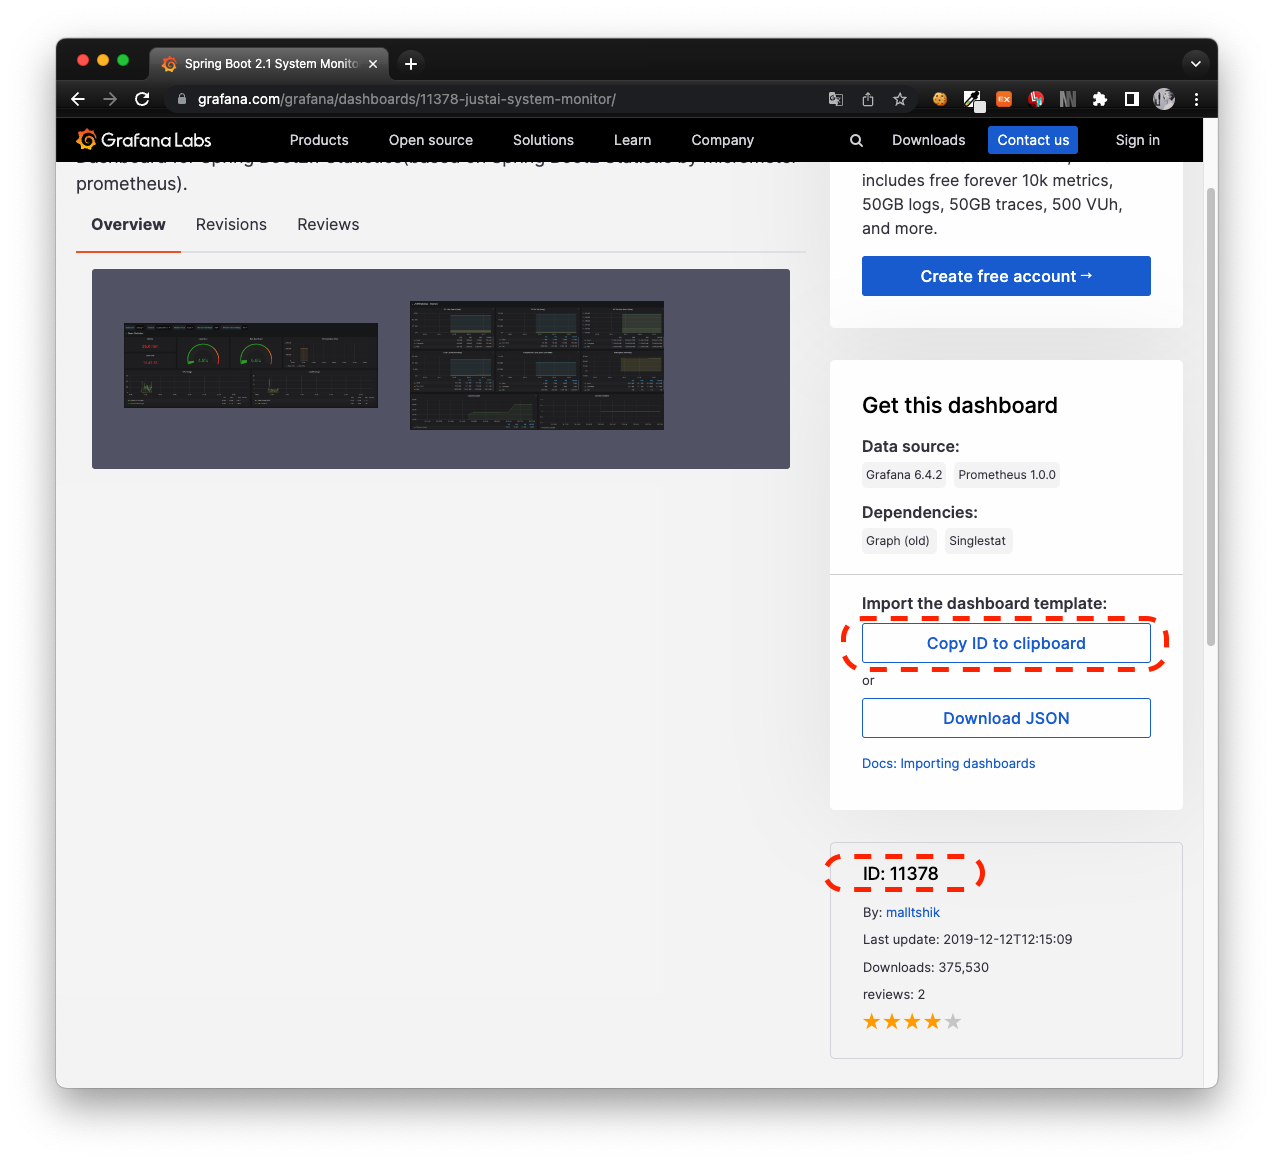The width and height of the screenshot is (1274, 1162).
Task: Click the star rating row
Action: click(x=912, y=1021)
